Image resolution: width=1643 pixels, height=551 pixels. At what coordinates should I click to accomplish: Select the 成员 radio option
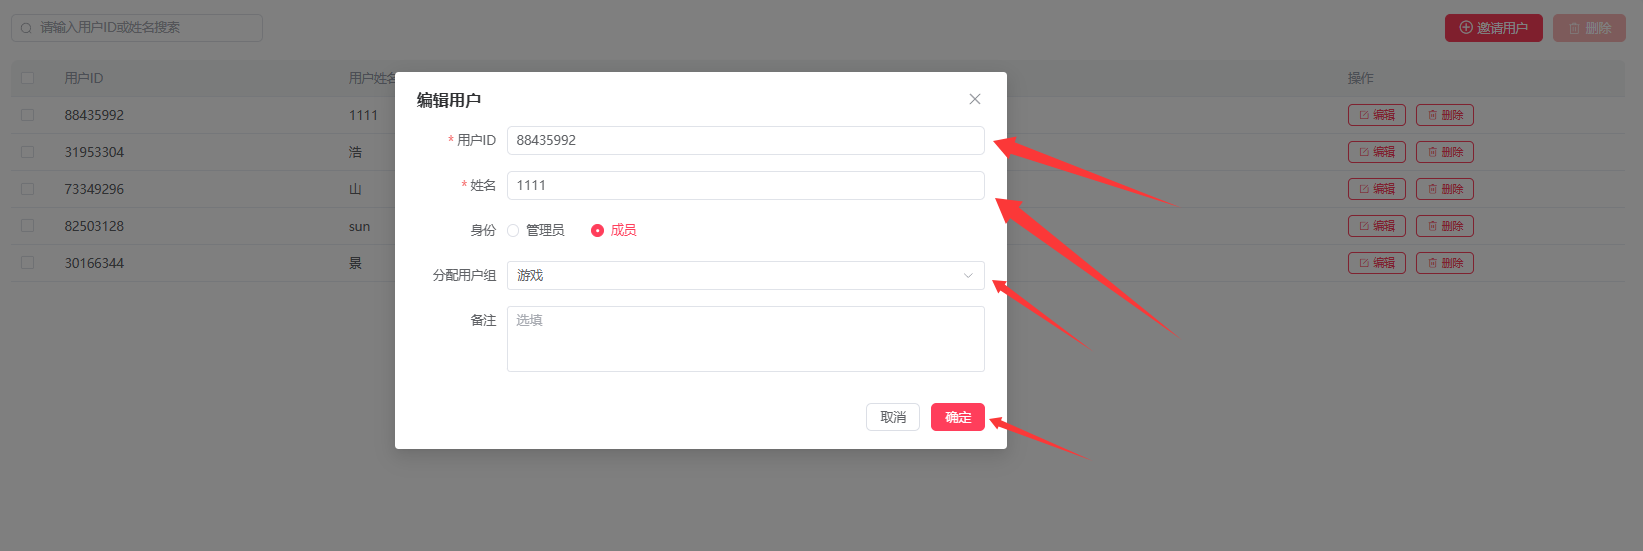point(614,230)
